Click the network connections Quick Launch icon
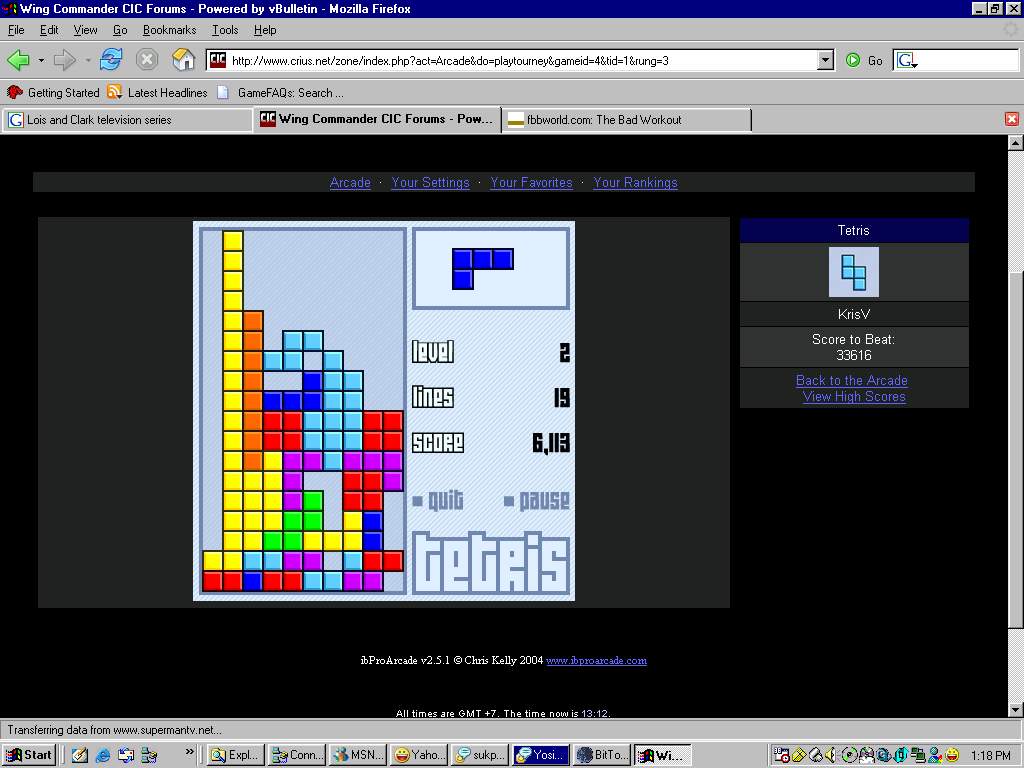Screen dimensions: 1024x768 tap(149, 755)
